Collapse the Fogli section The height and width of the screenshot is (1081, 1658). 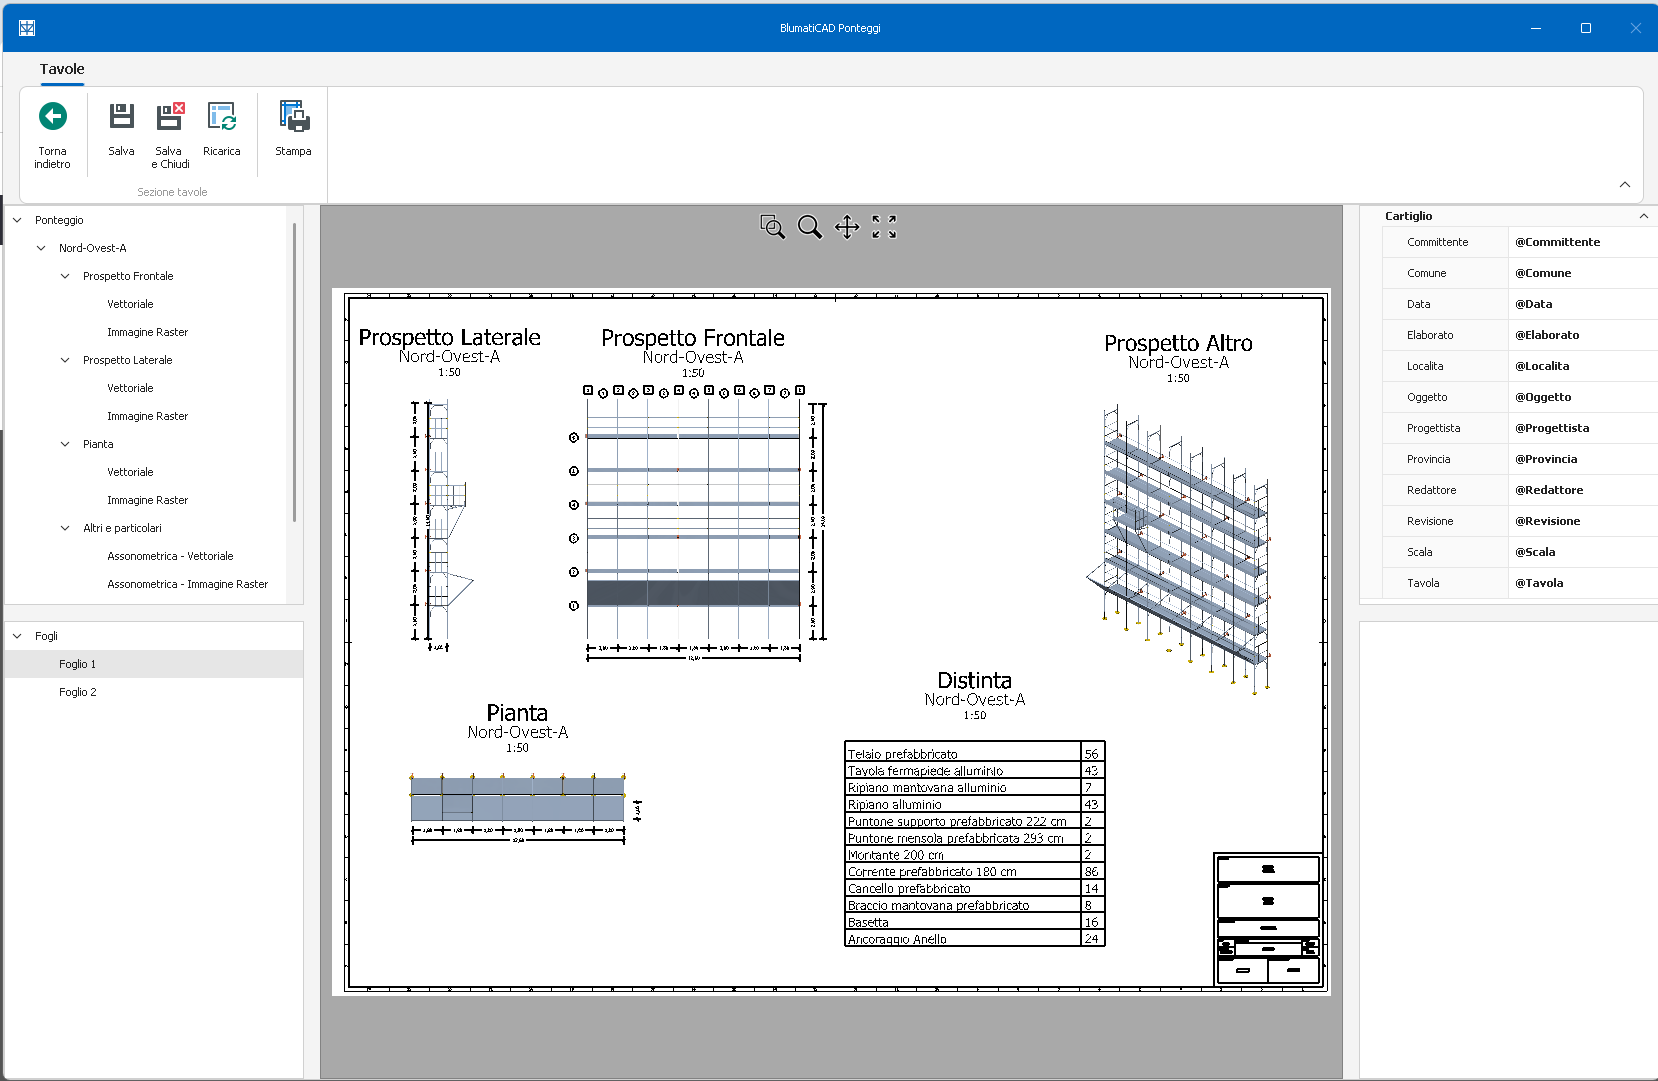point(17,636)
